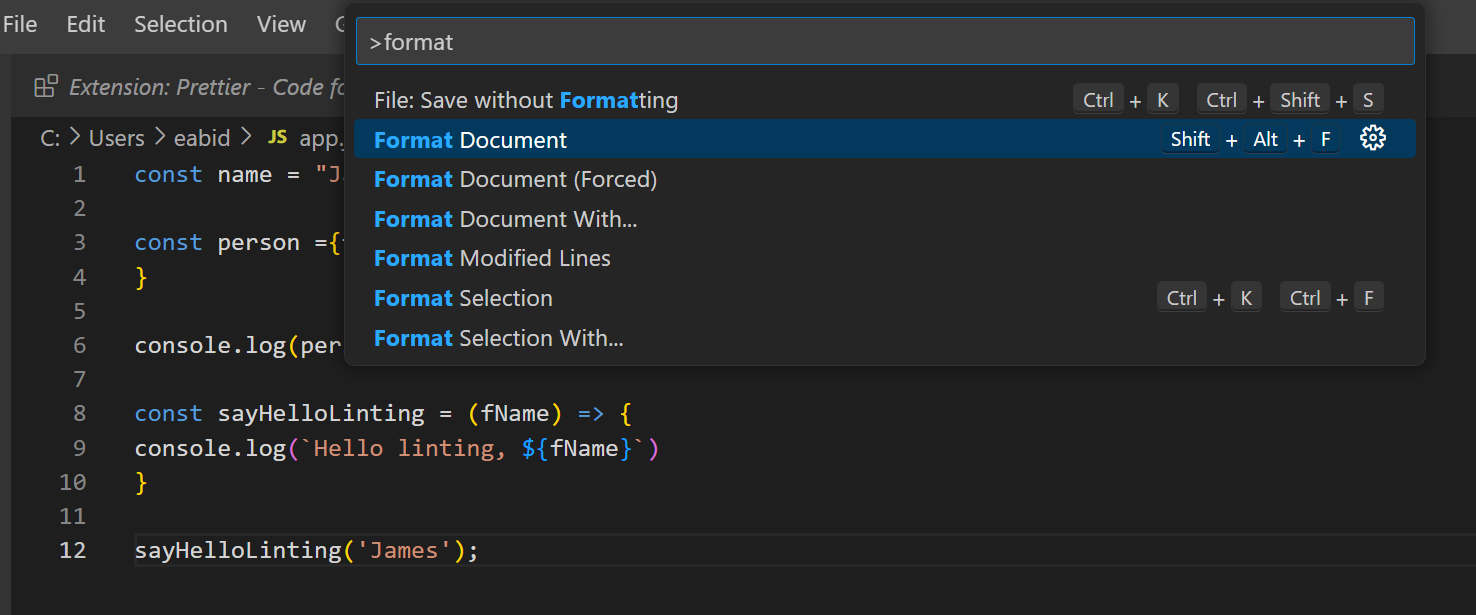
Task: Expand the eabid breadcrumb folder
Action: (202, 138)
